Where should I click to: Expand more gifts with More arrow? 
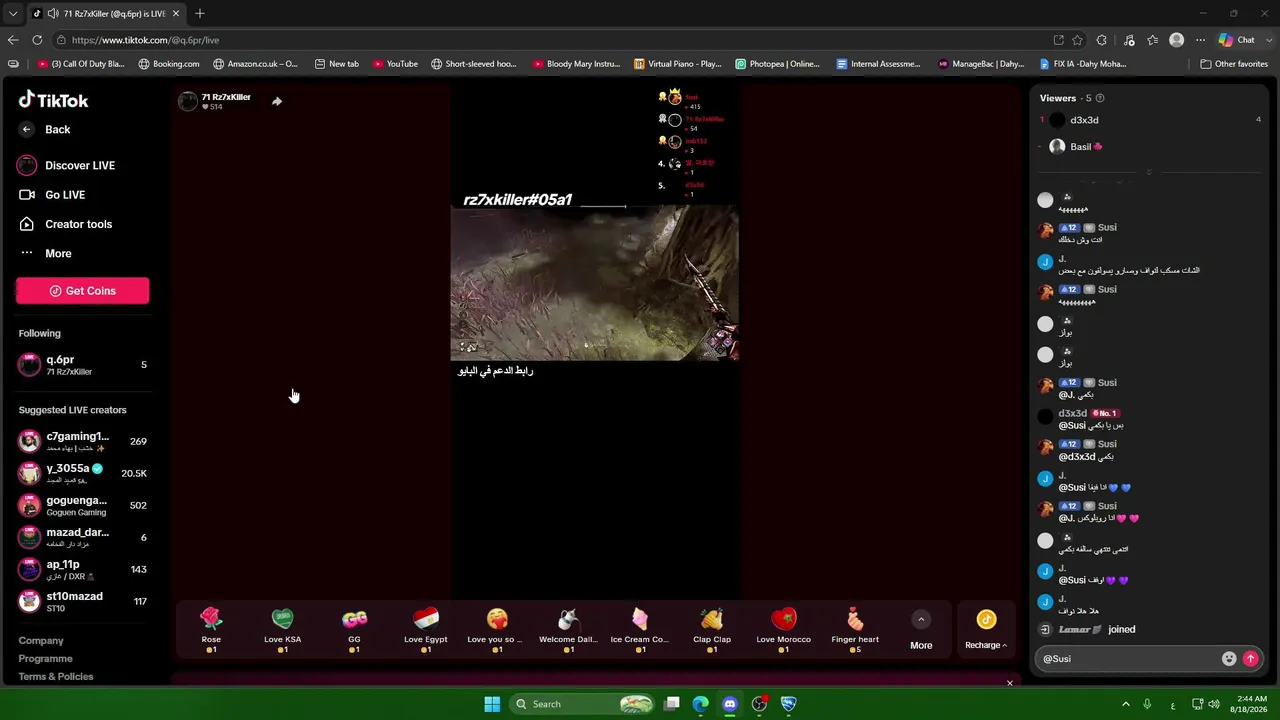point(921,620)
